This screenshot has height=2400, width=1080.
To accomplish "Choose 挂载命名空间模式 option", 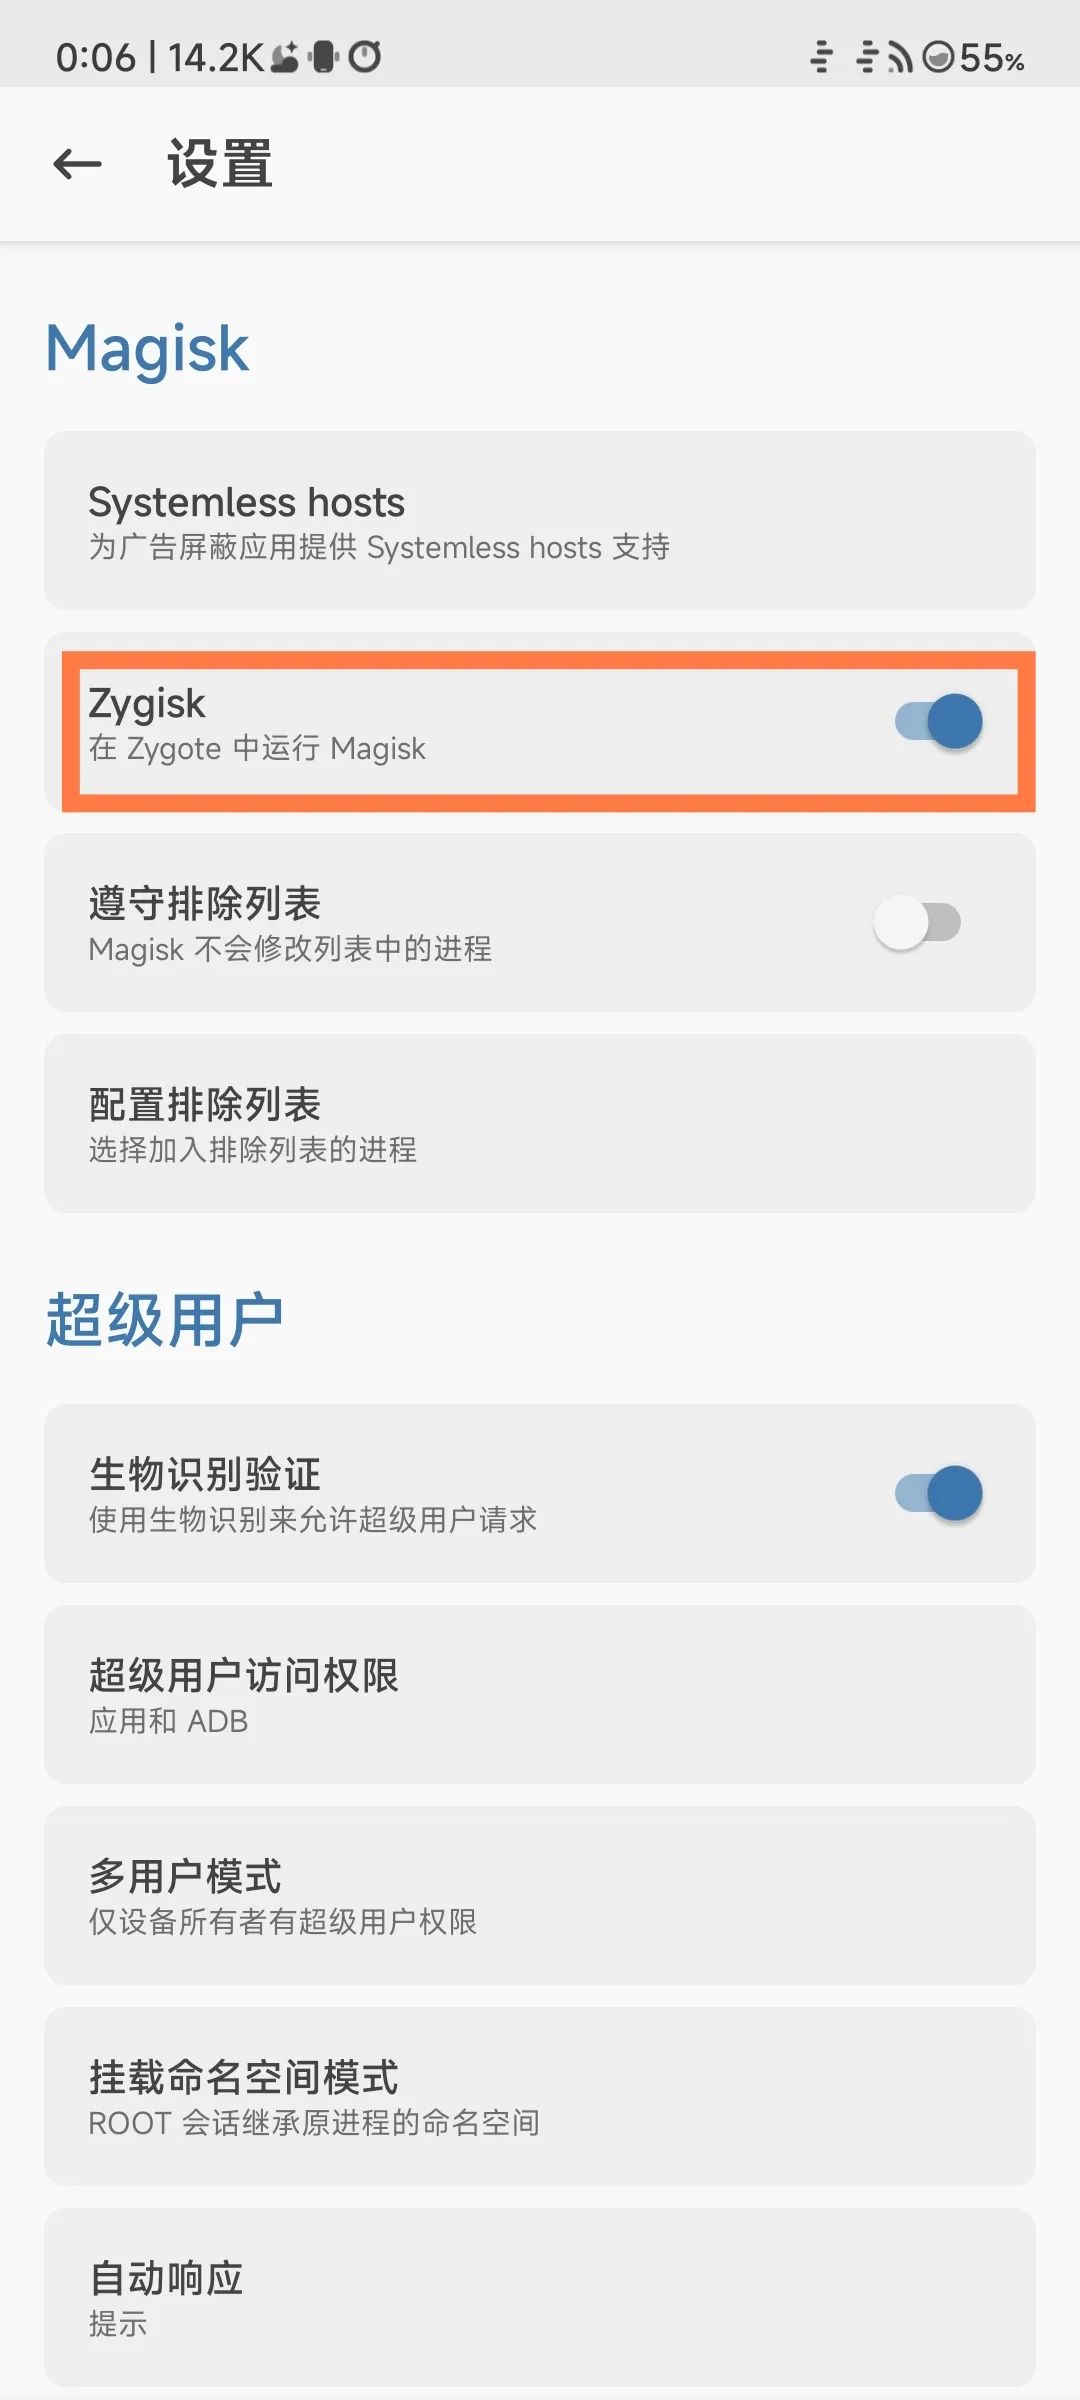I will click(540, 2096).
